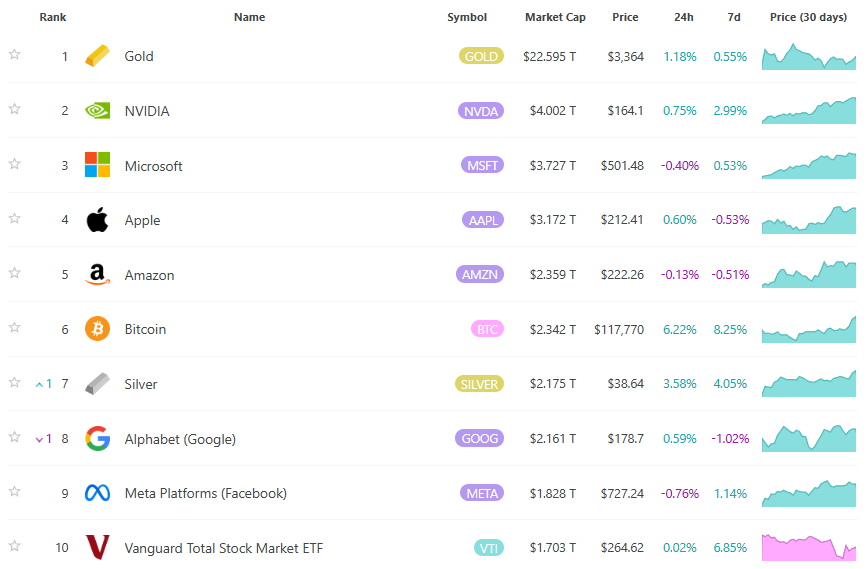
Task: Click the Google G logo icon
Action: [x=97, y=439]
